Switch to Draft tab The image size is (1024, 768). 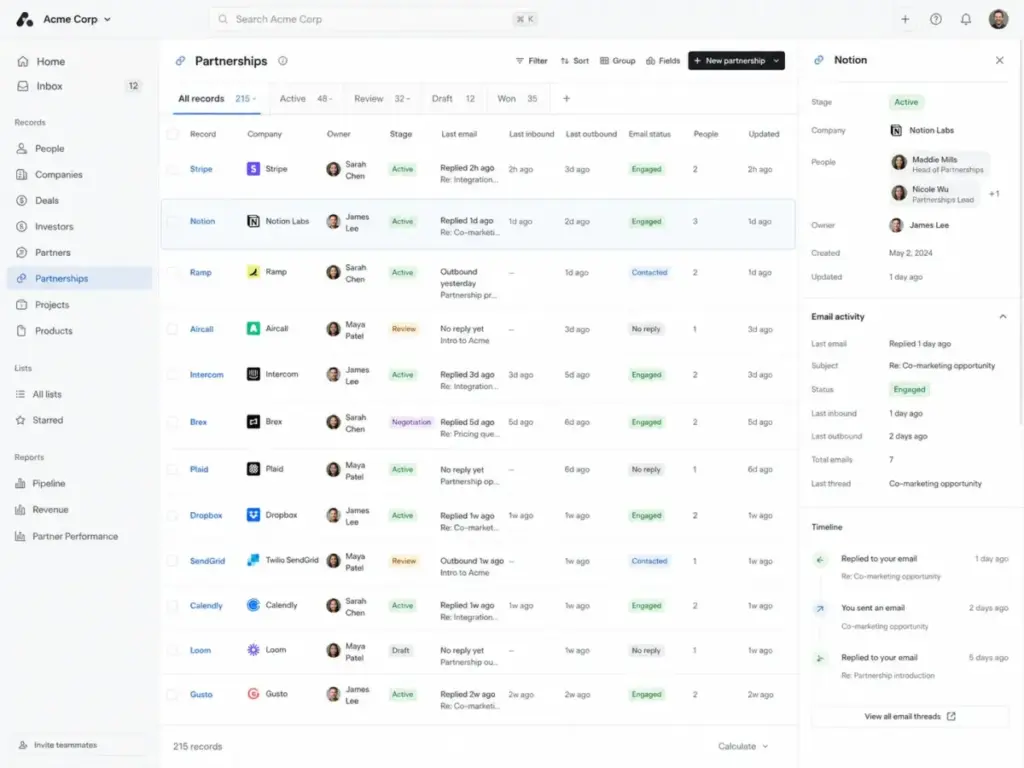[x=453, y=99]
